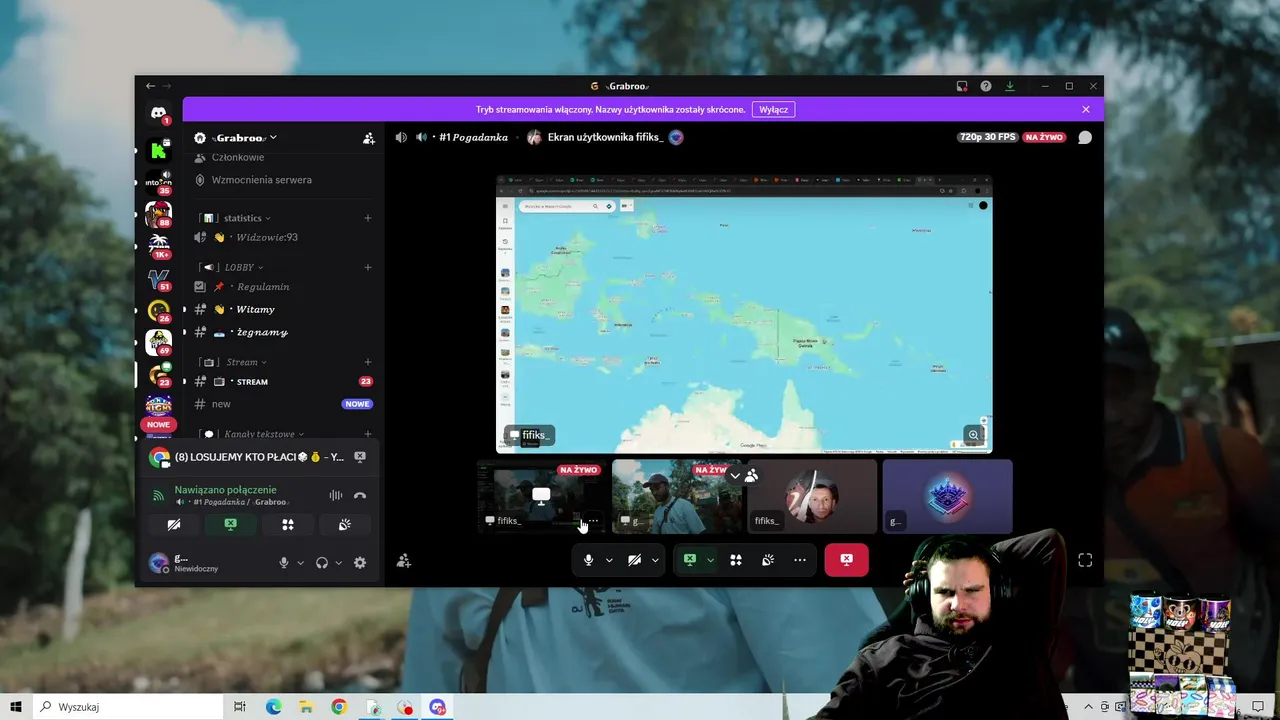Click the invite people icon beside Grabroo
Screen dimensions: 1280x720
[369, 138]
